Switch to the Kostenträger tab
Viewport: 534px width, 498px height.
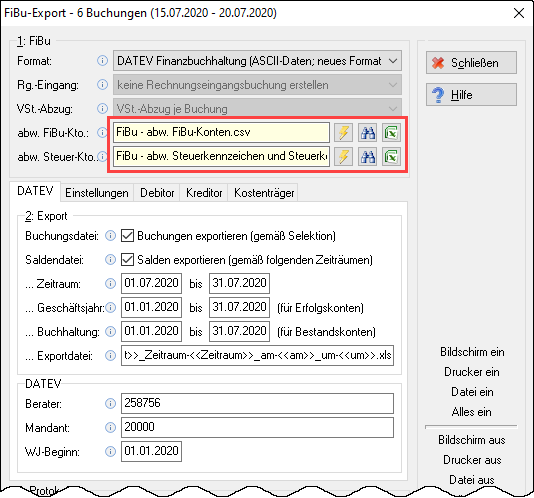point(264,193)
